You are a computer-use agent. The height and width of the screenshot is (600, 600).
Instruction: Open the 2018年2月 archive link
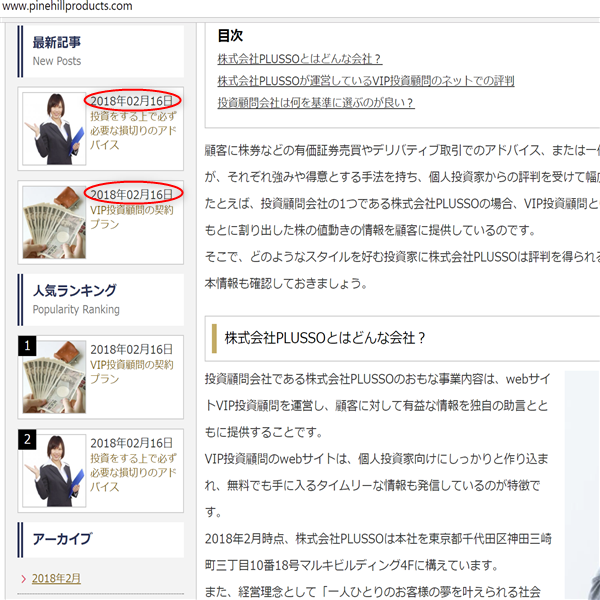[x=56, y=579]
